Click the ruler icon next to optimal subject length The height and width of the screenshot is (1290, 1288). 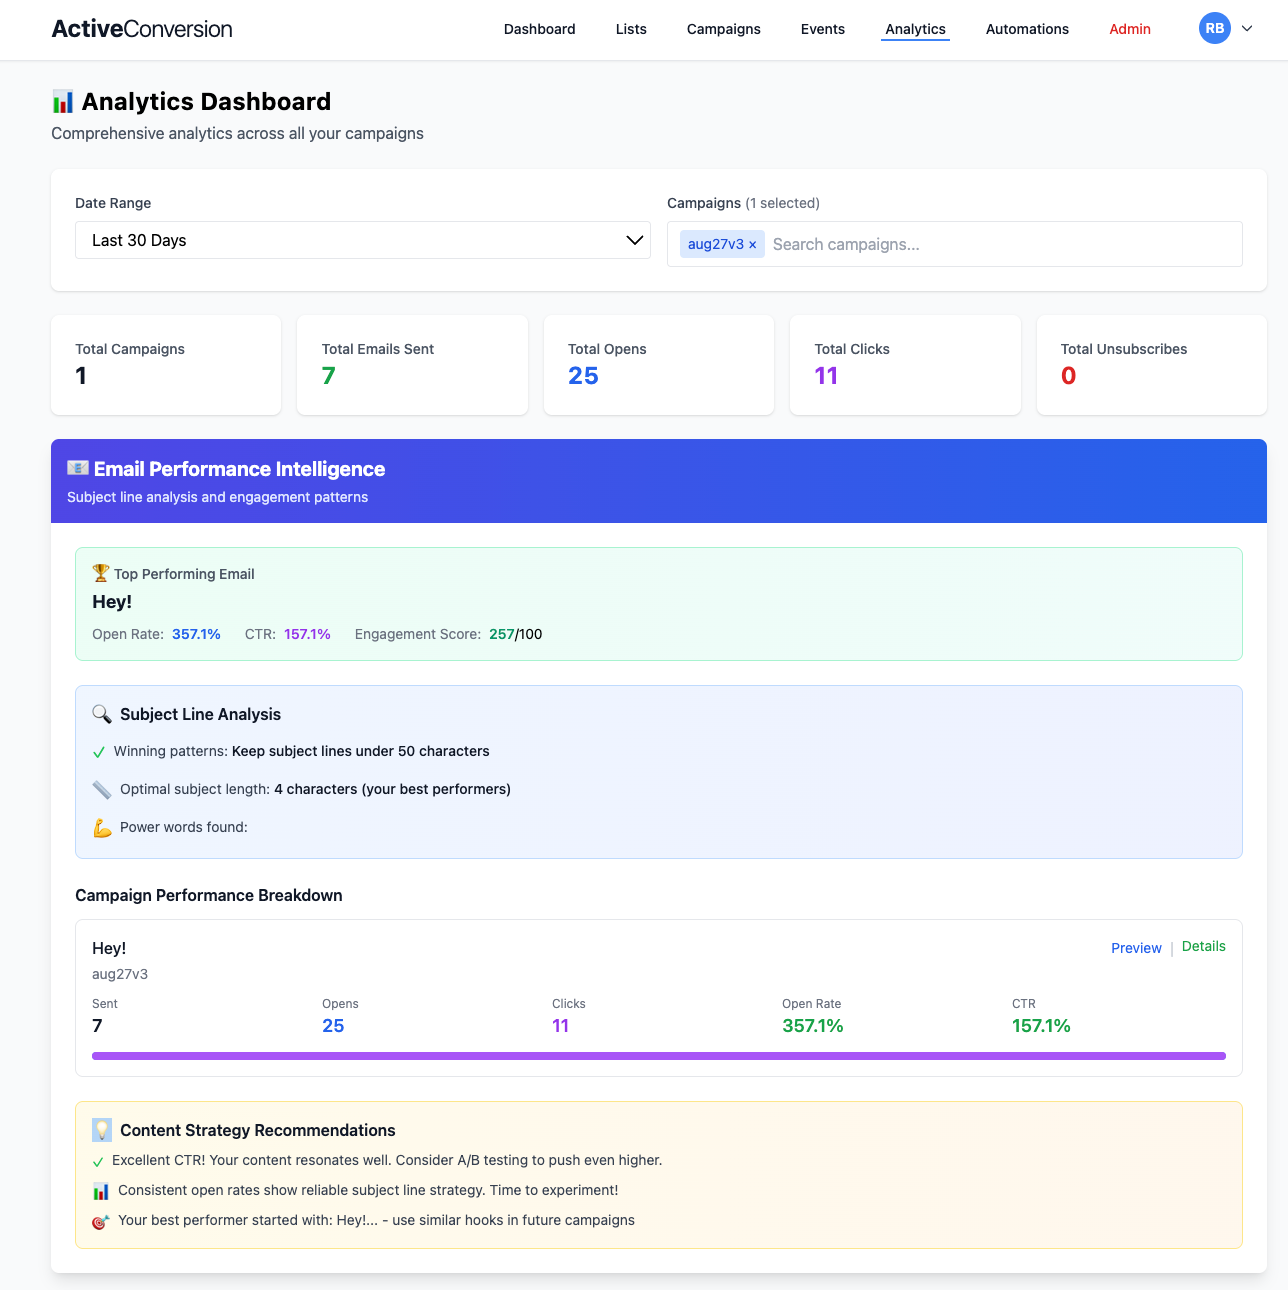click(102, 790)
